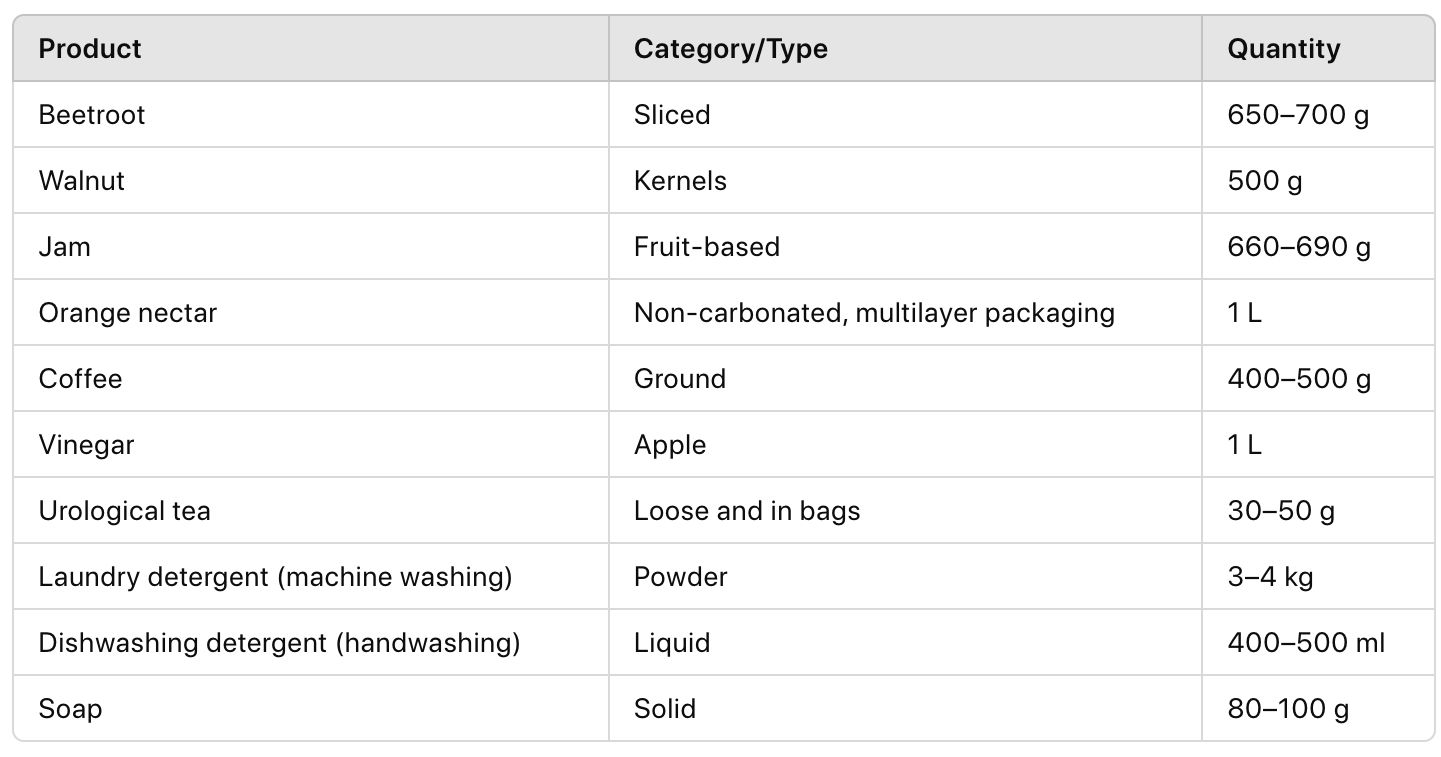The image size is (1441, 757).
Task: Select the 650–700 g quantity cell
Action: click(1297, 114)
